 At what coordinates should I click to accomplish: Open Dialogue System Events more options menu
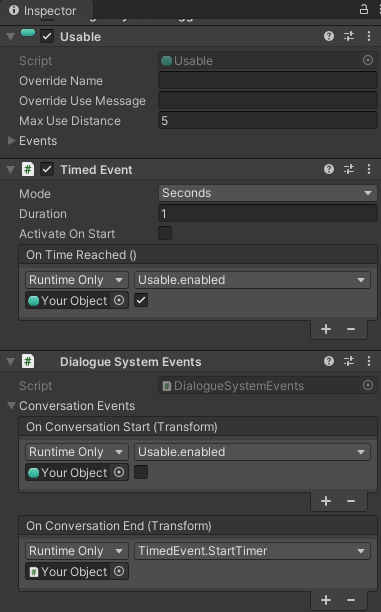[x=369, y=361]
